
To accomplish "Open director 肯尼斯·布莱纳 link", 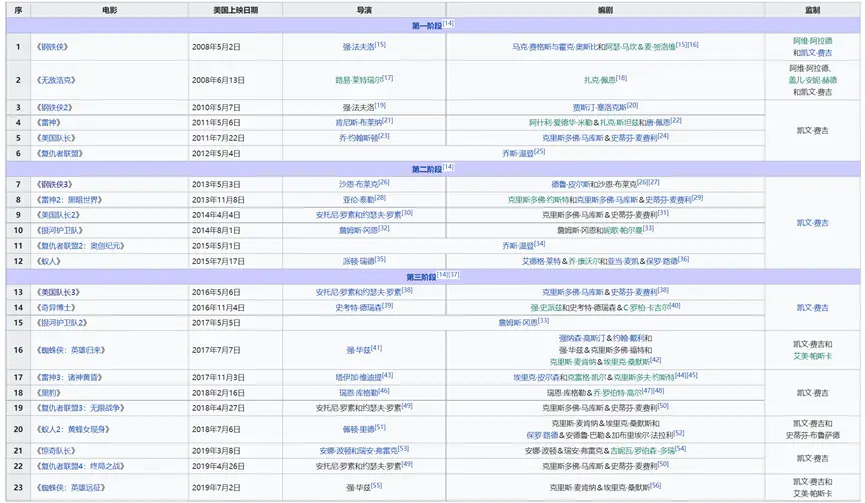I will (x=359, y=123).
